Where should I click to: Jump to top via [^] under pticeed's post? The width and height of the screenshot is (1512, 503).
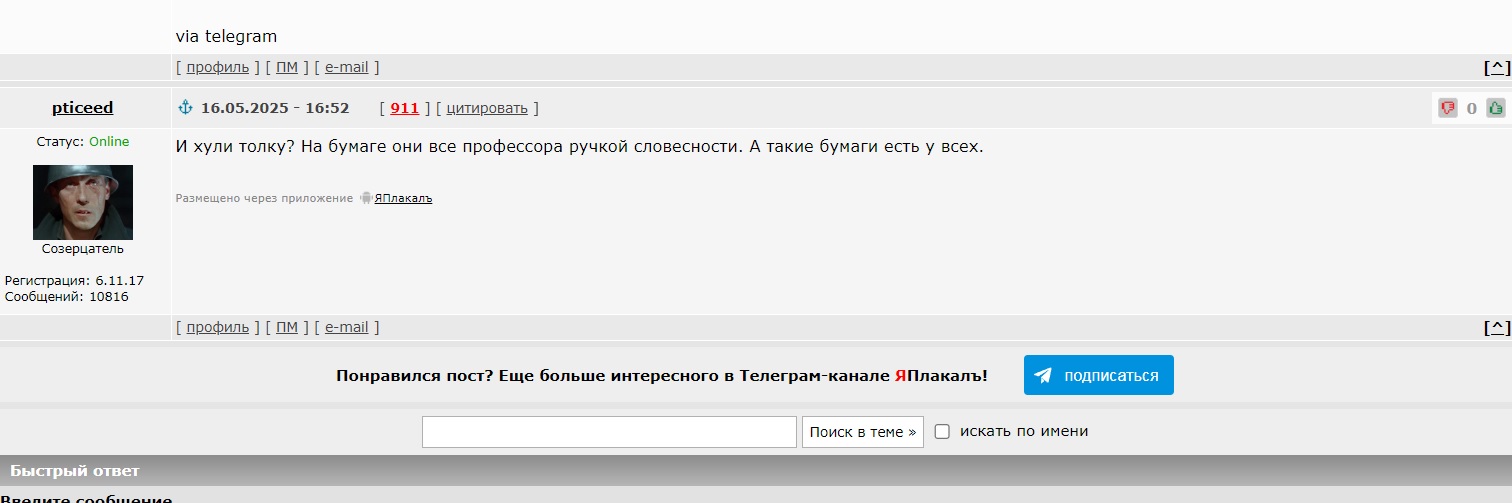(x=1496, y=327)
